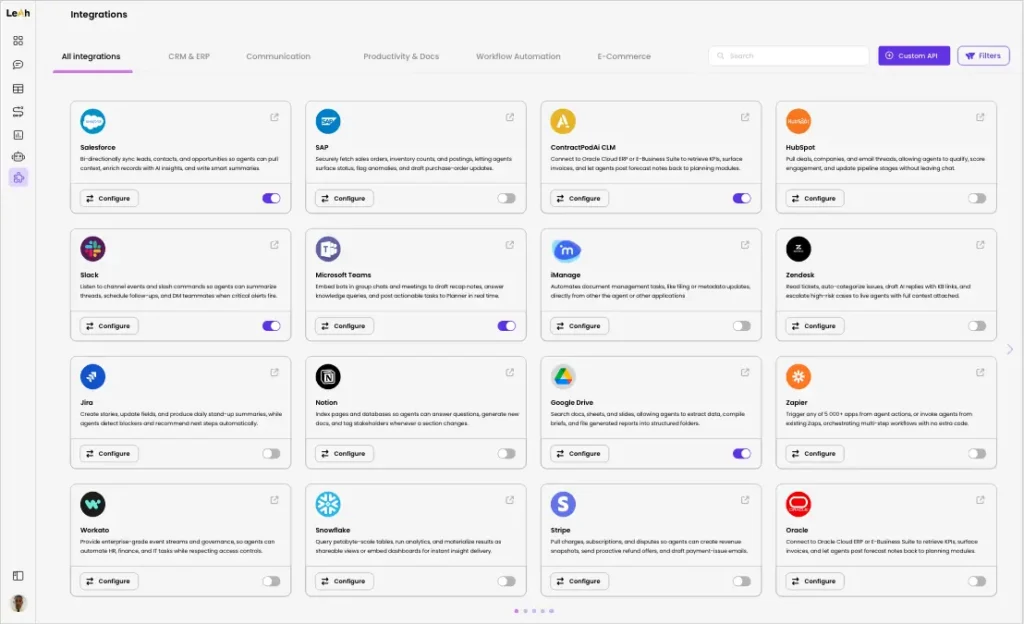The width and height of the screenshot is (1024, 624).
Task: Click the Custom API button
Action: coord(913,56)
